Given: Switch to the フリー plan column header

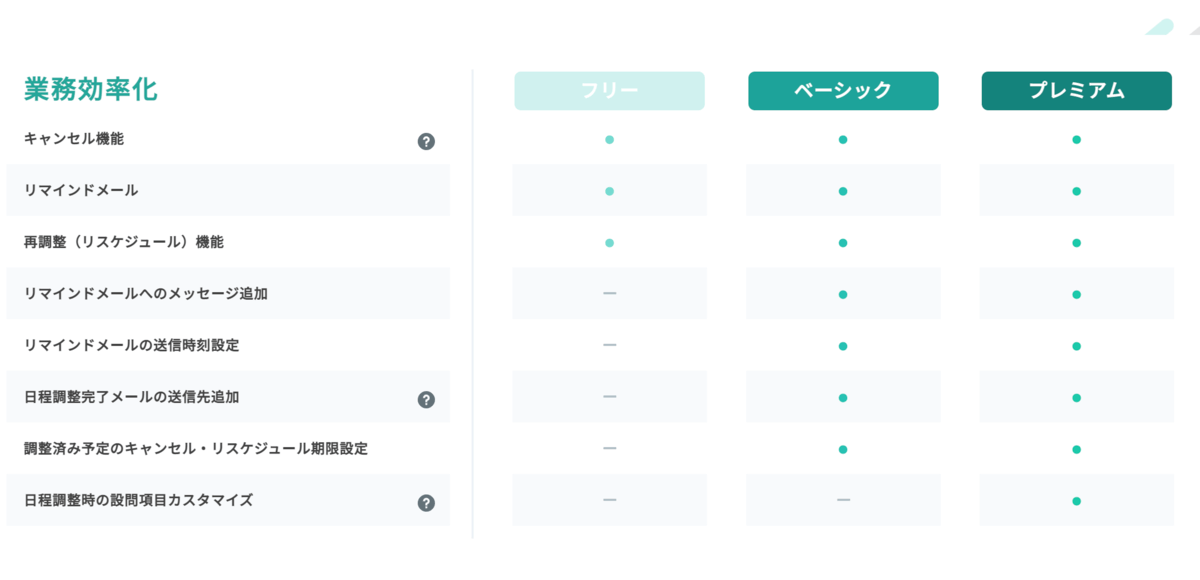Looking at the screenshot, I should (609, 90).
